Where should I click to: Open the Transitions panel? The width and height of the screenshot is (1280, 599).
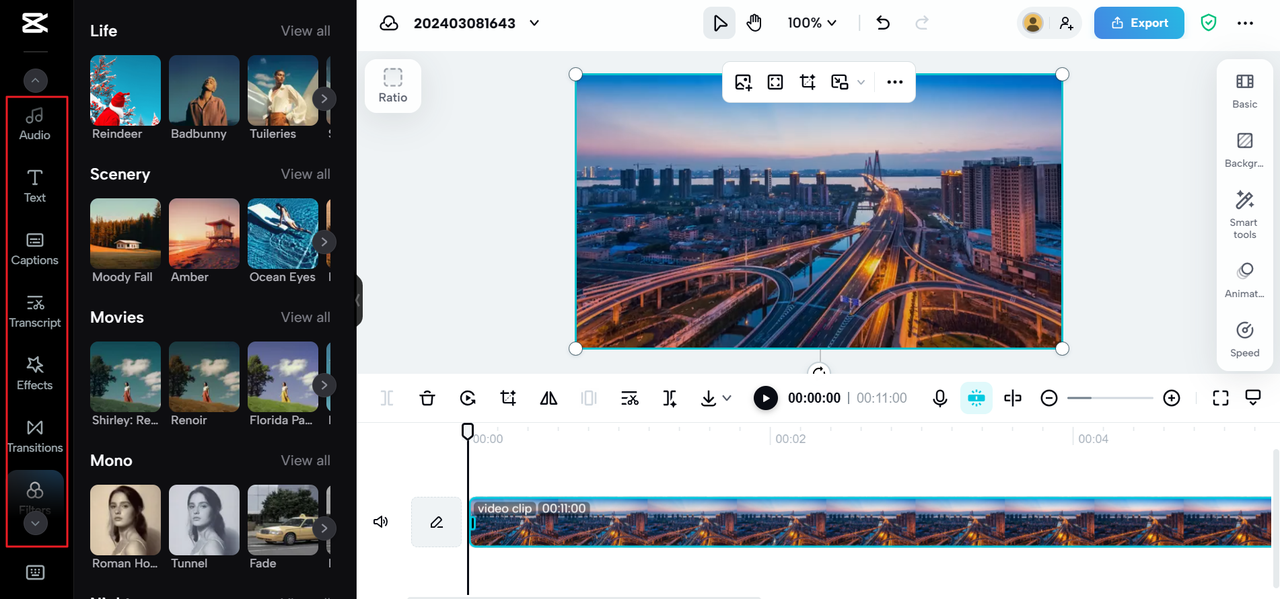[35, 436]
